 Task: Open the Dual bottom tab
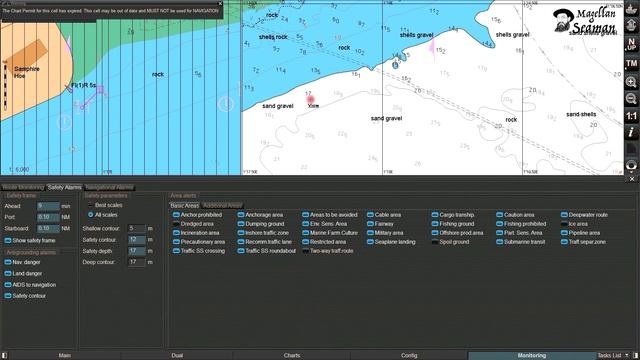[177, 356]
